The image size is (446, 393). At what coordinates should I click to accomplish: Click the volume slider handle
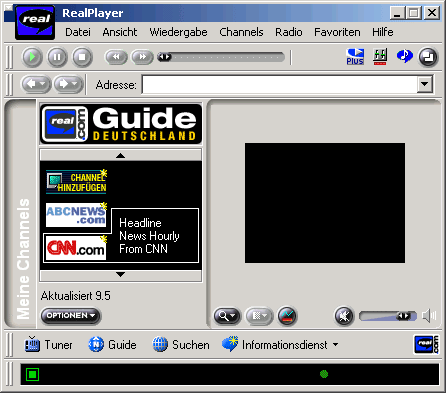(x=403, y=315)
